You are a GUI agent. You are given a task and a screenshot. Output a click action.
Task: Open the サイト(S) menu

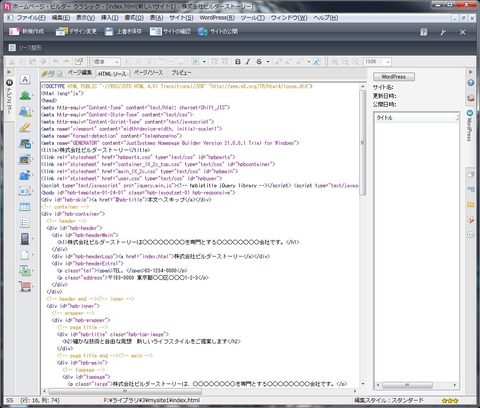[x=181, y=18]
